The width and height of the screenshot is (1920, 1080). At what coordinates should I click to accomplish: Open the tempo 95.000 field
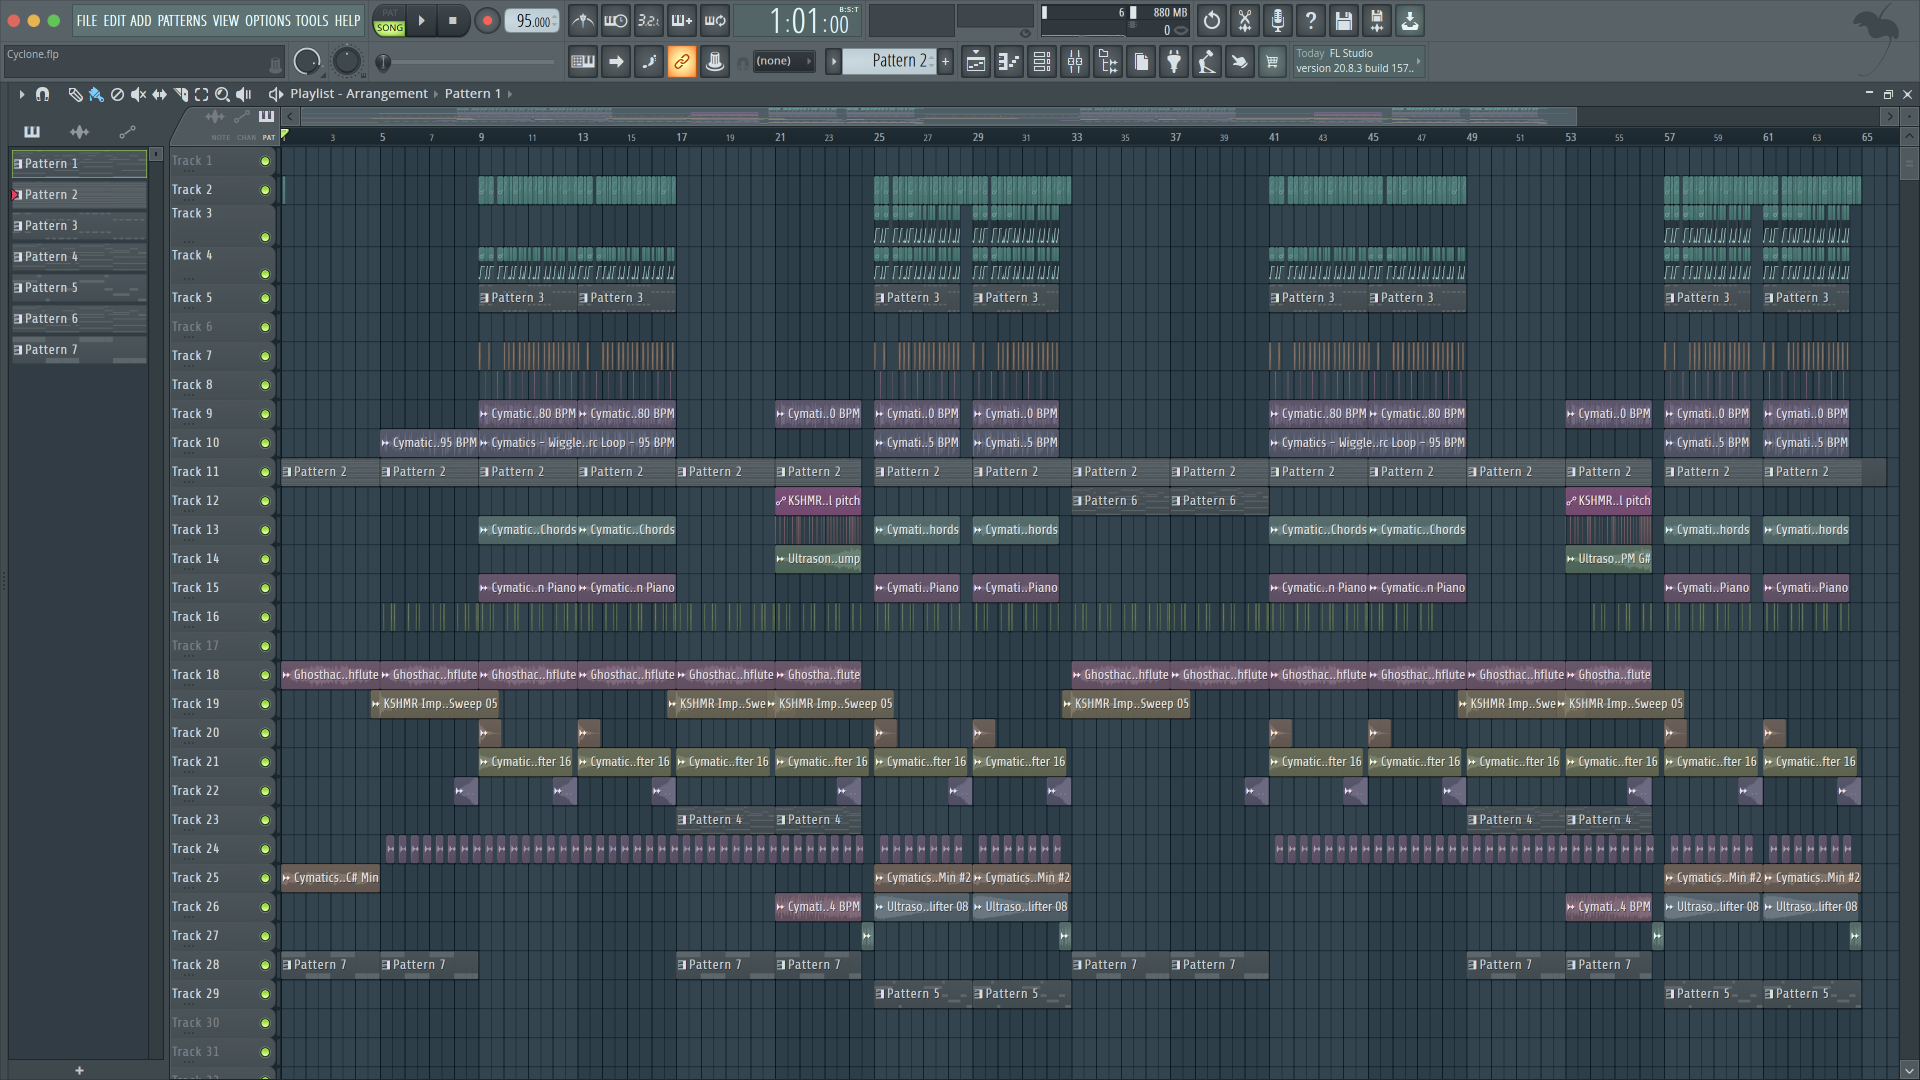pos(532,21)
